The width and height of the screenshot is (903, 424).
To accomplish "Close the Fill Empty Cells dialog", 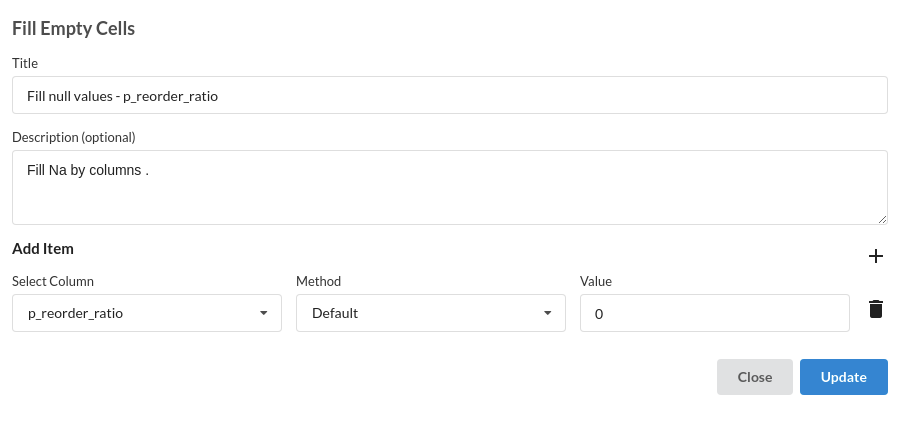I will point(754,377).
